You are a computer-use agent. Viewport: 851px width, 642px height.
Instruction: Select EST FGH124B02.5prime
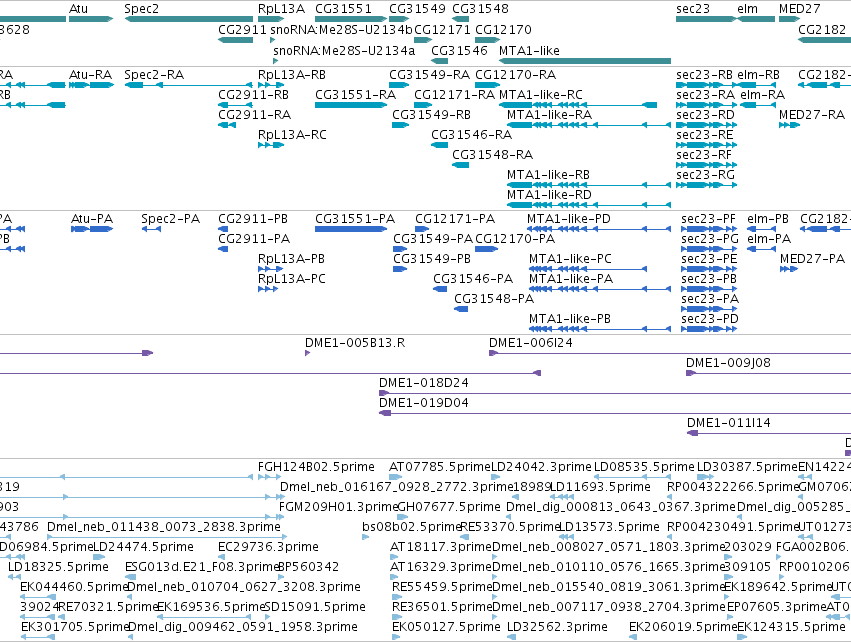tap(270, 478)
